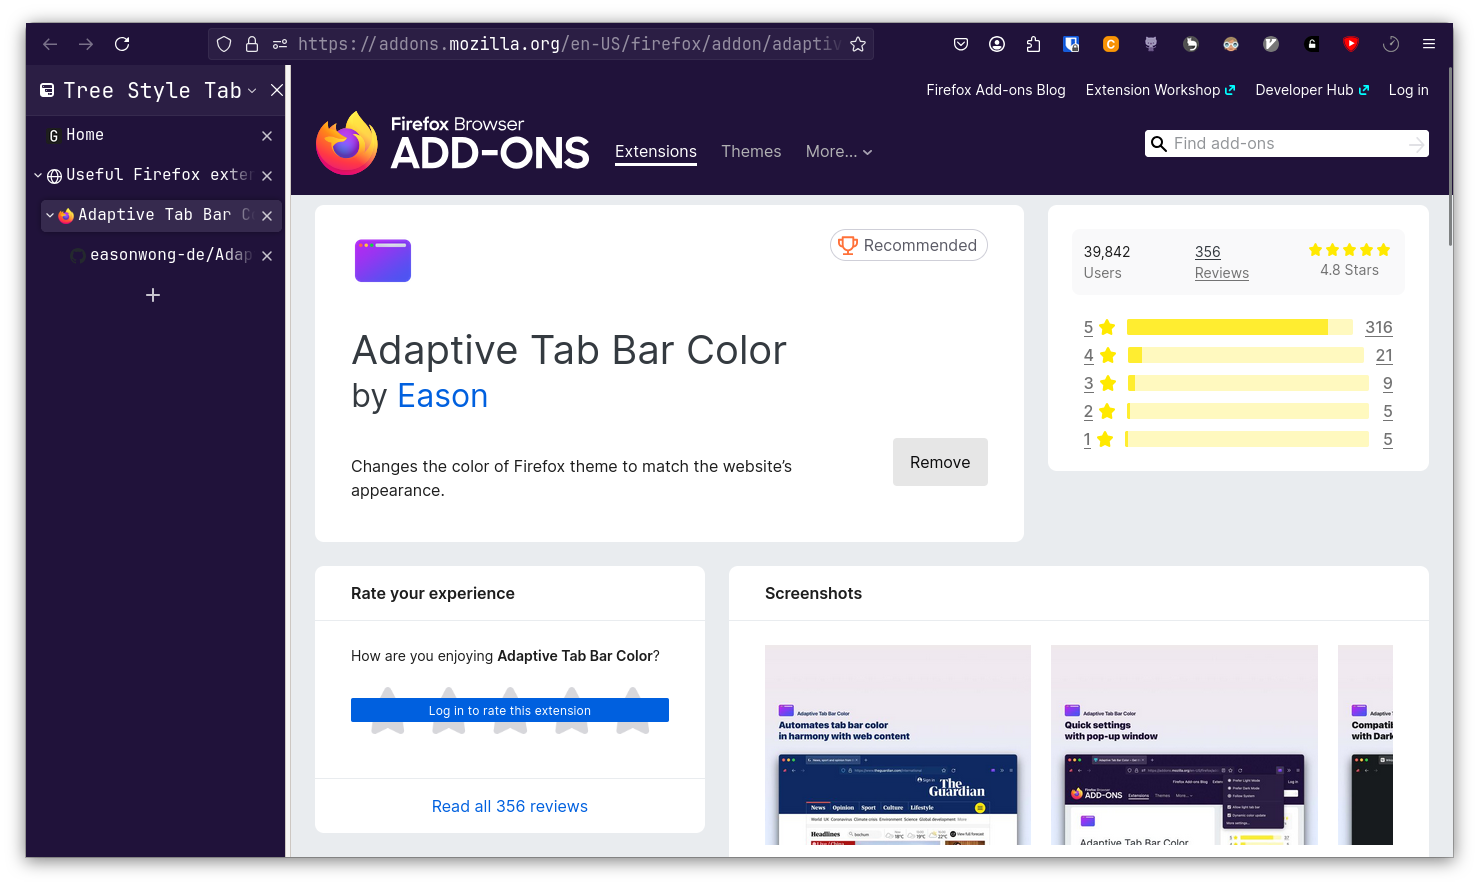Viewport: 1479px width, 886px height.
Task: Expand the More... navigation dropdown
Action: [839, 152]
